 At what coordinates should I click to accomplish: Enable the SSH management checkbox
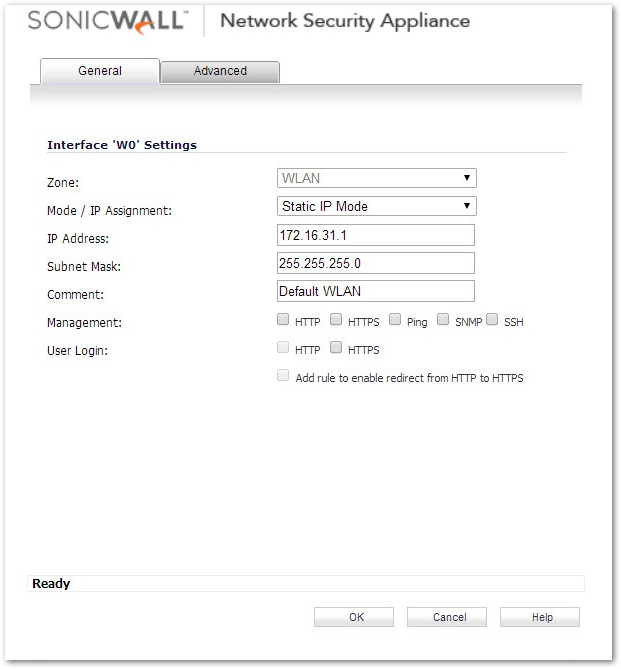pyautogui.click(x=492, y=320)
